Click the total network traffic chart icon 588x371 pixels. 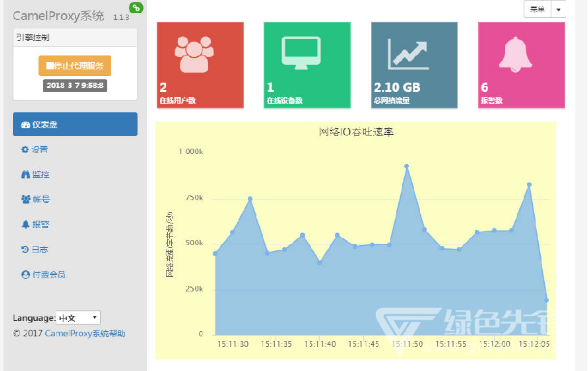tap(408, 55)
